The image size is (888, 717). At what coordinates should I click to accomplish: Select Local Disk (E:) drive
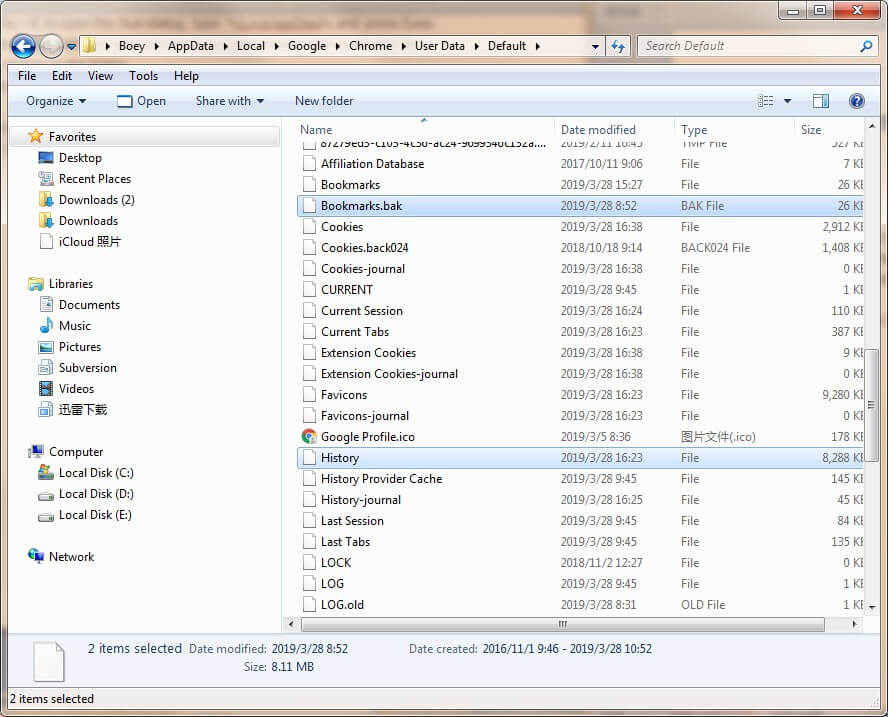(95, 515)
